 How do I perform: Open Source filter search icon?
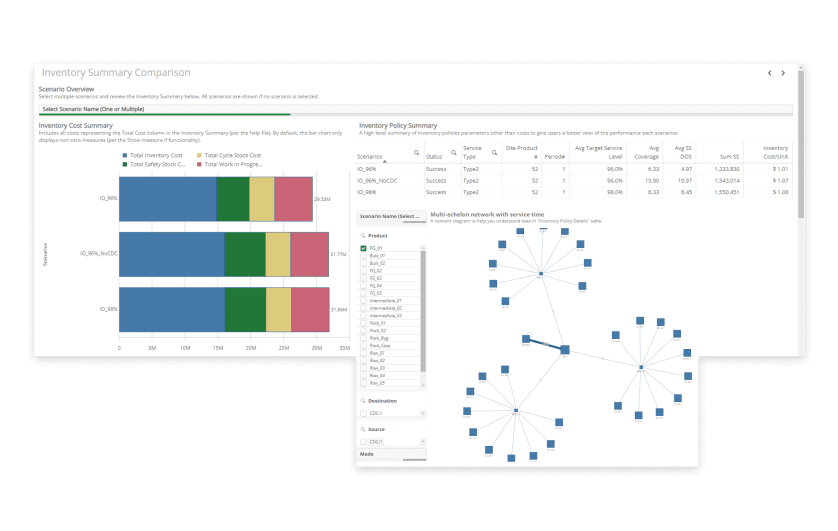click(x=363, y=430)
